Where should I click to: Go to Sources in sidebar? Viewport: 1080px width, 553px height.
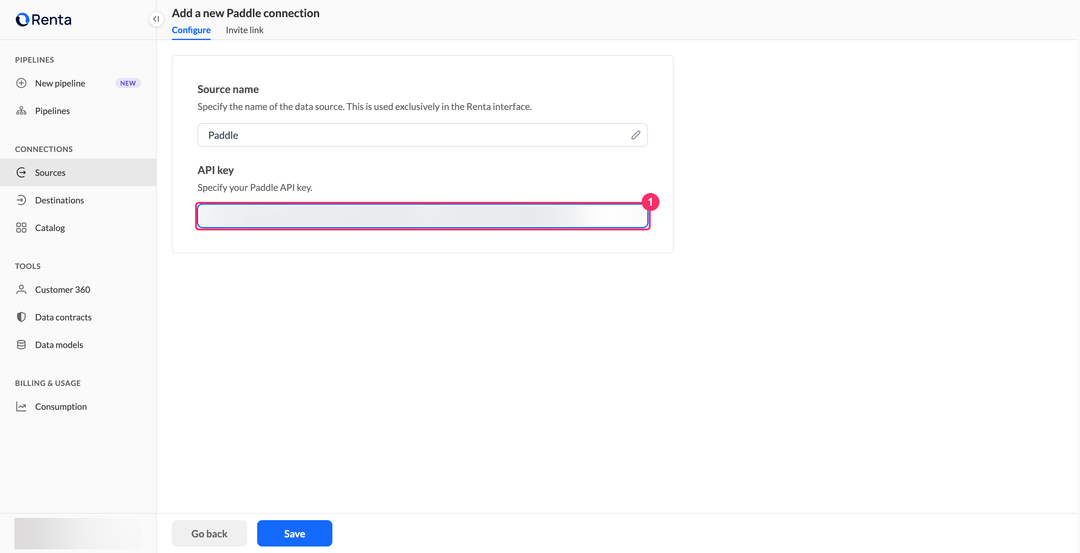(x=78, y=173)
